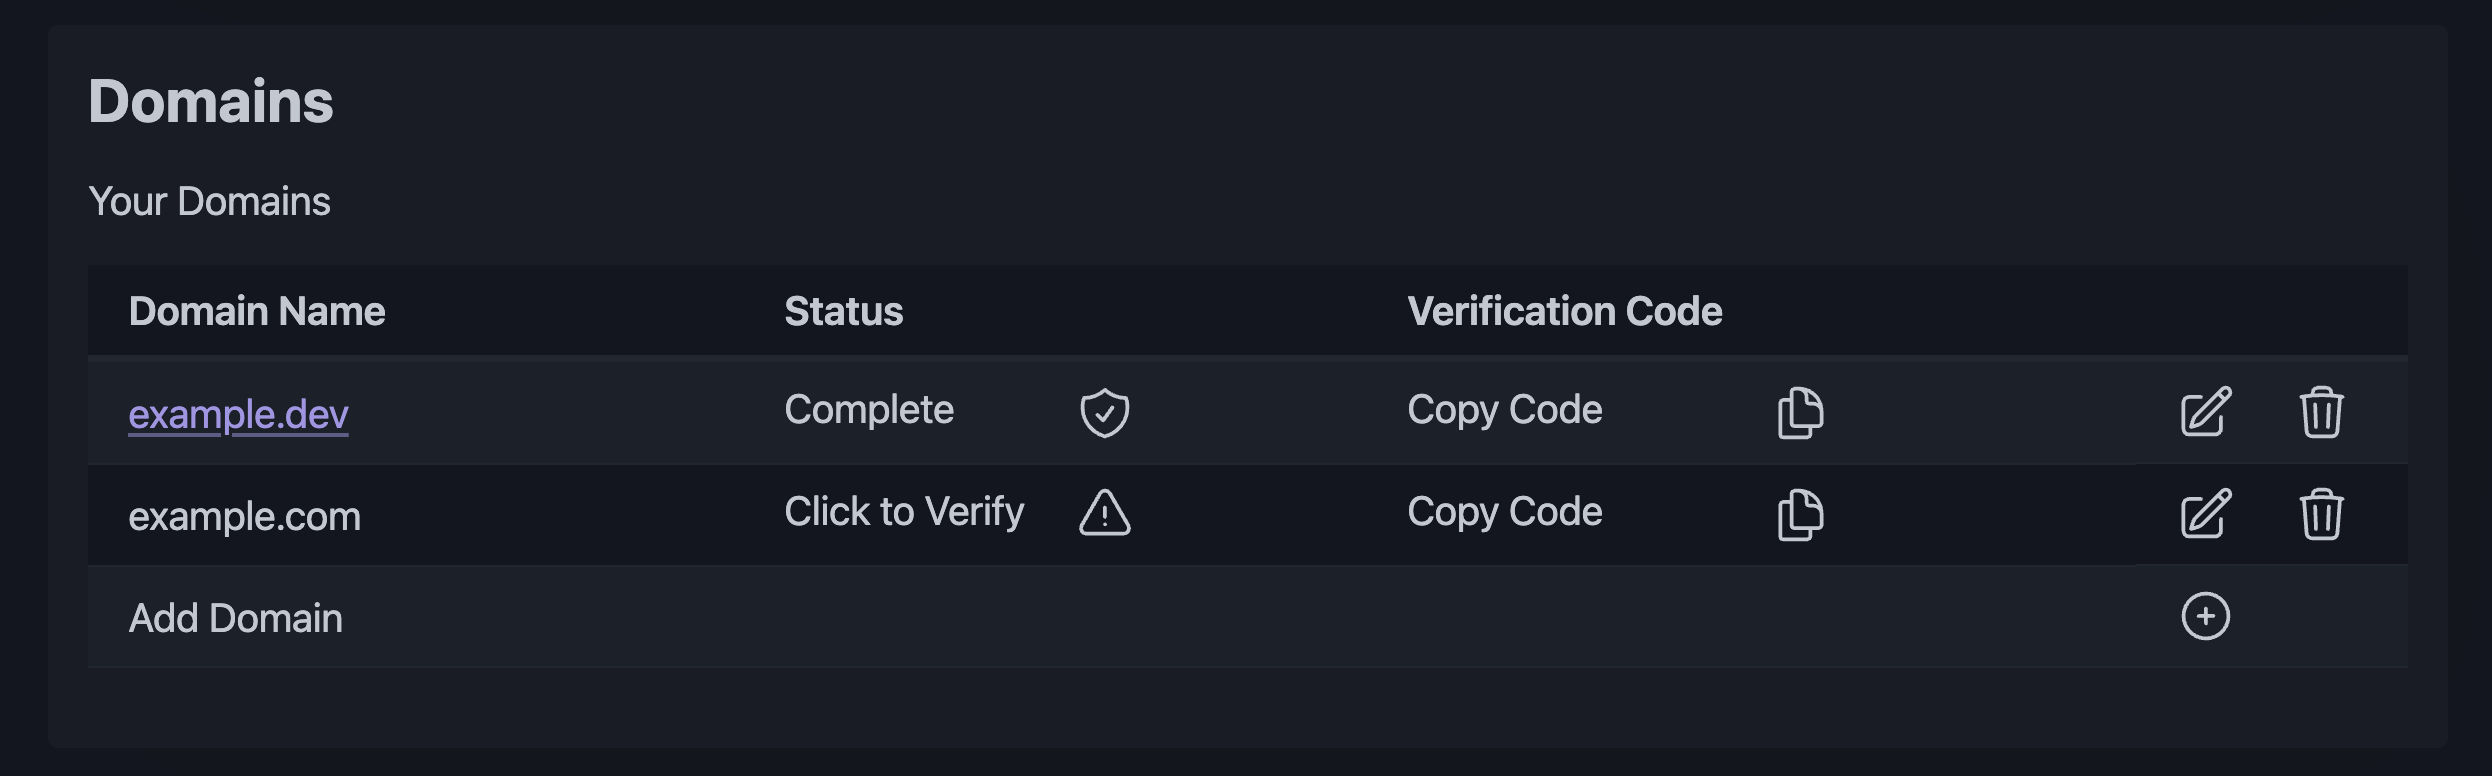The width and height of the screenshot is (2492, 776).
Task: Click the plus circle add domain icon
Action: (2205, 616)
